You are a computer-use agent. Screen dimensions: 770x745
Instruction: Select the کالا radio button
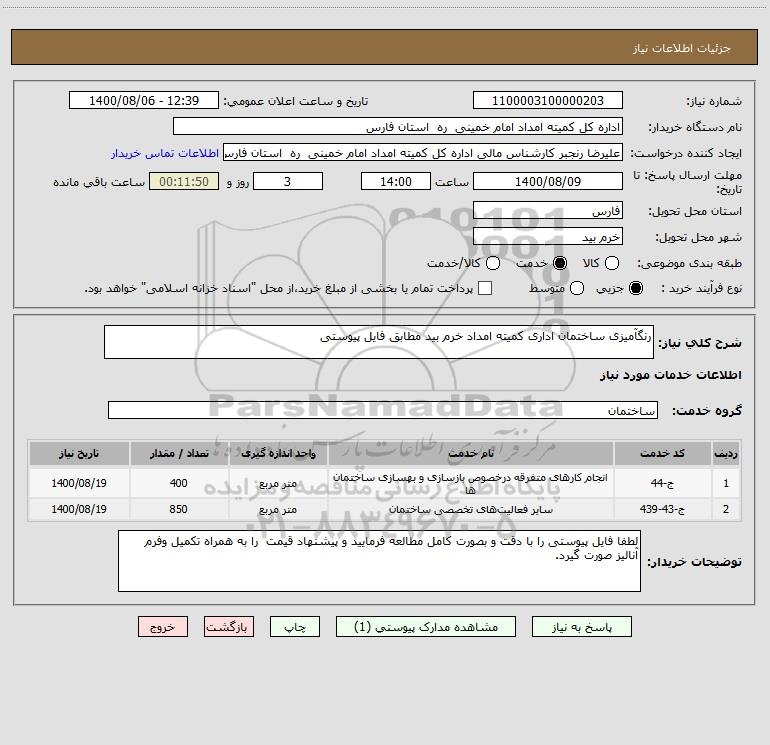(x=611, y=263)
